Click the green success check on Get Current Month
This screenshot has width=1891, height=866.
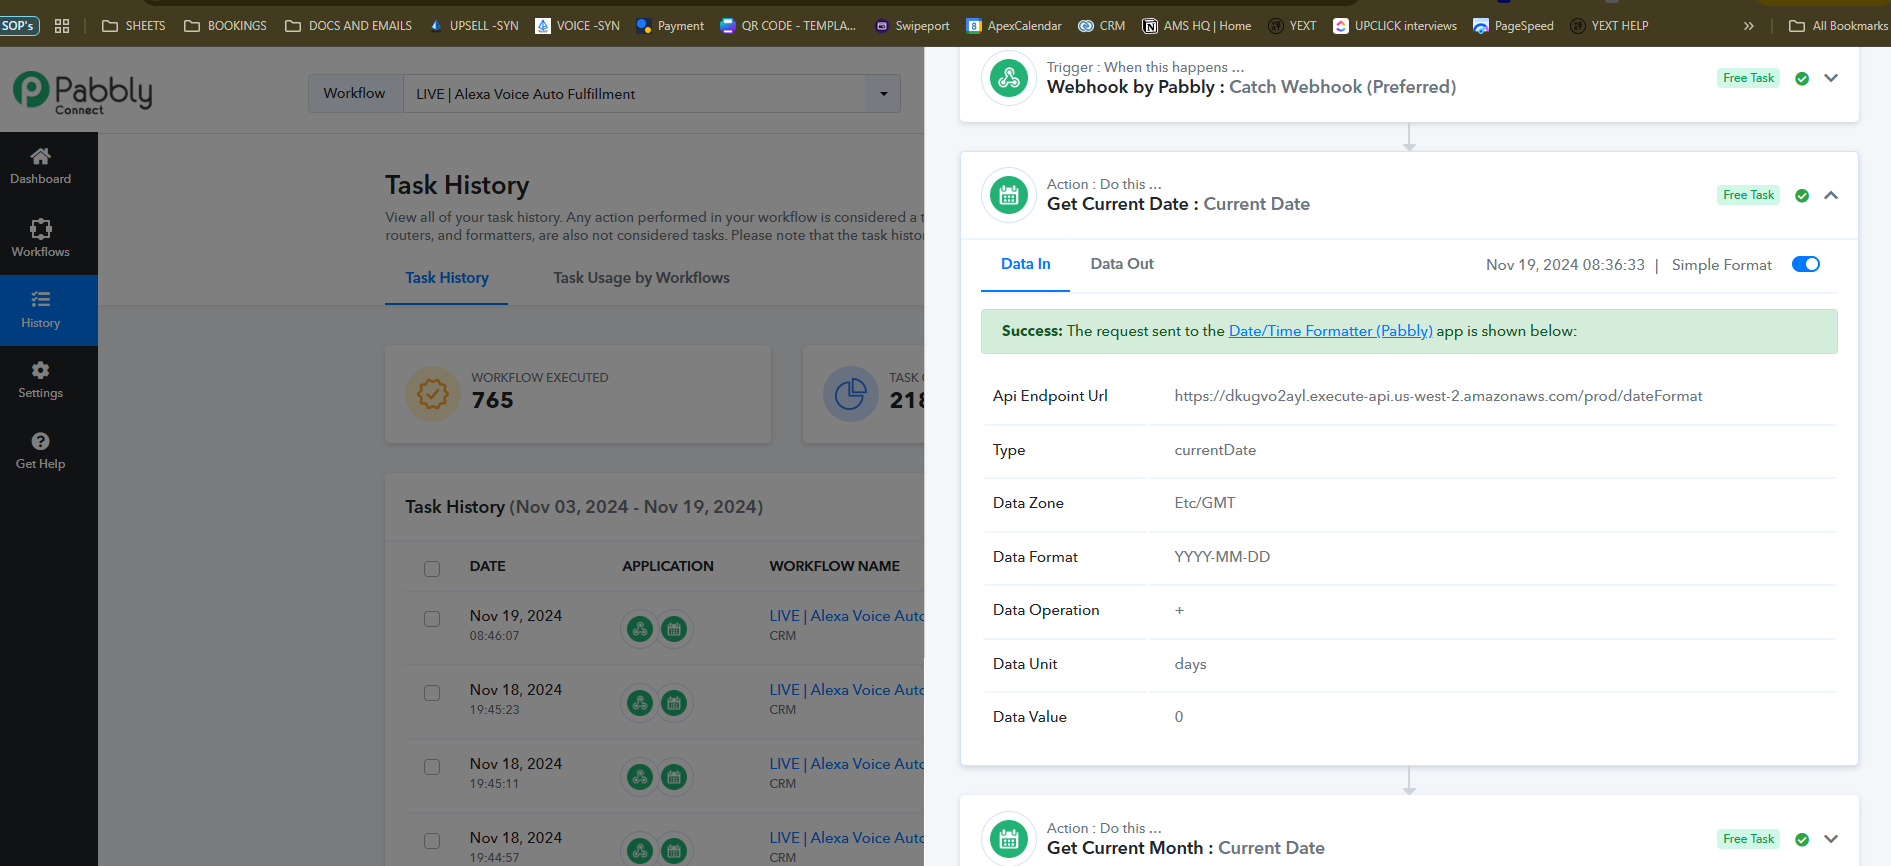[1802, 840]
